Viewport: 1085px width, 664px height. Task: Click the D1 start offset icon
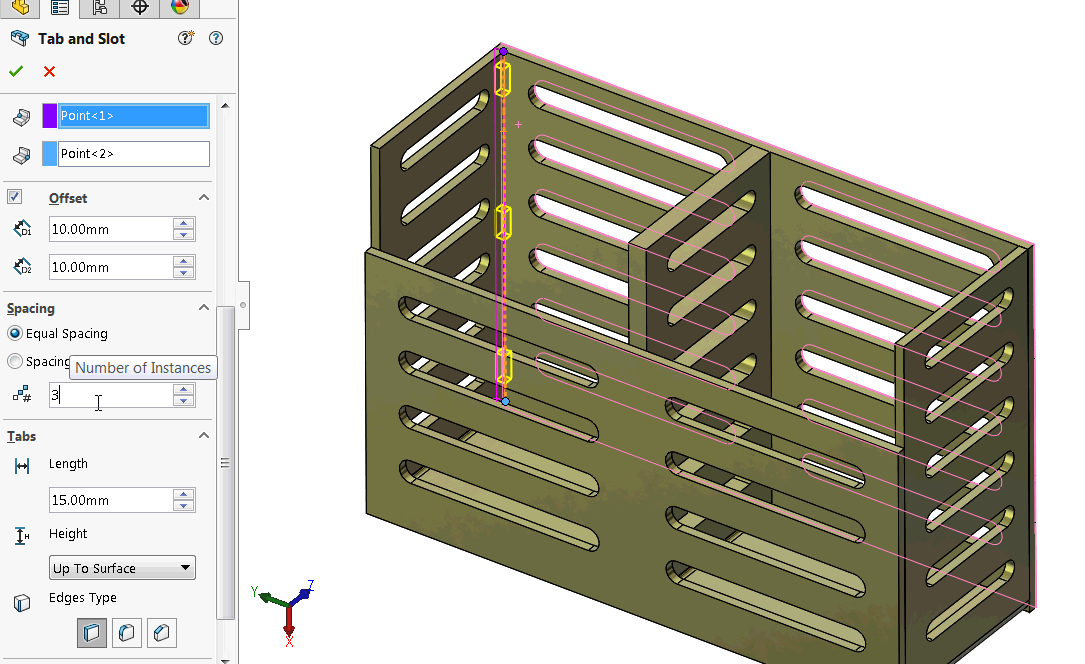22,228
